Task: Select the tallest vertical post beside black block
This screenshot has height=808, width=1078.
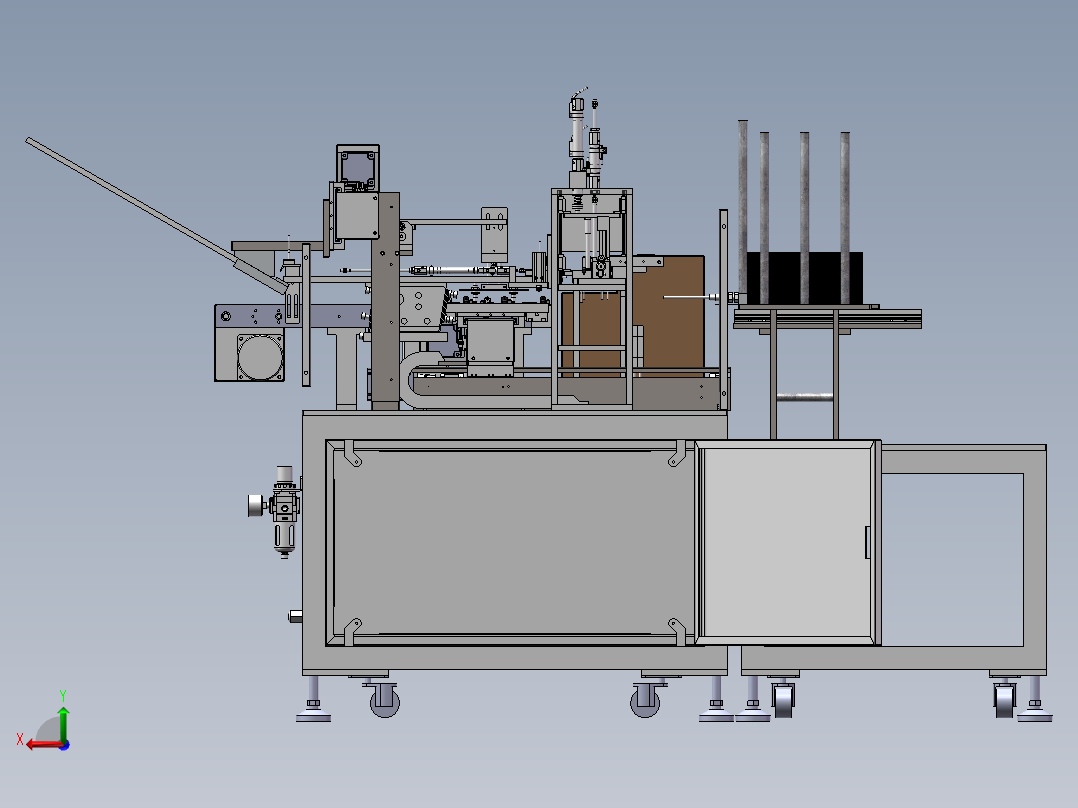Action: (742, 206)
